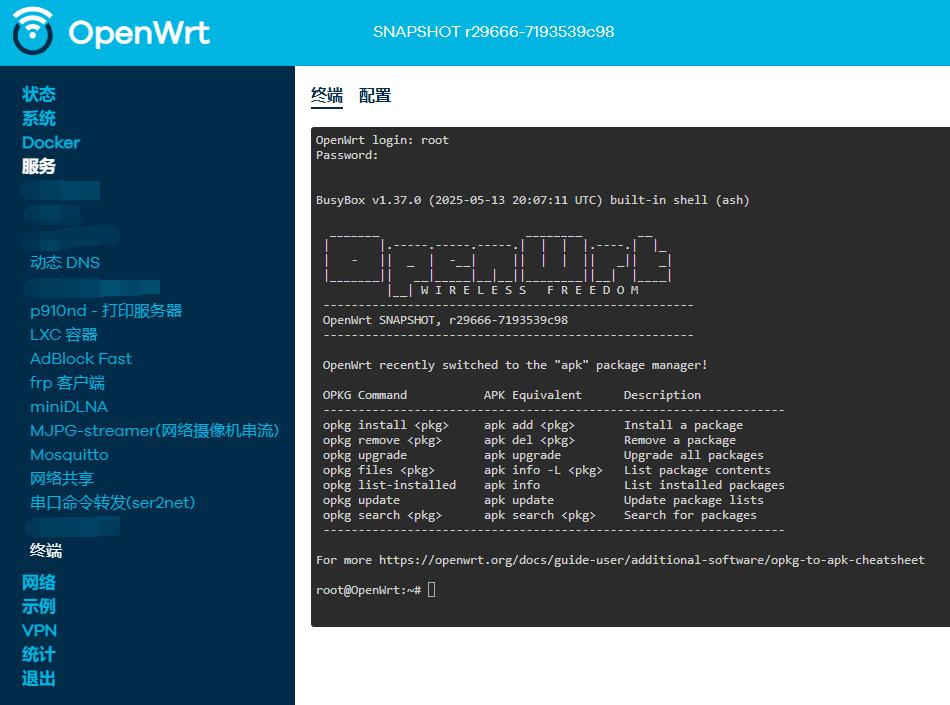
Task: Click 'apk search <pkg>' terminal text
Action: coord(539,515)
